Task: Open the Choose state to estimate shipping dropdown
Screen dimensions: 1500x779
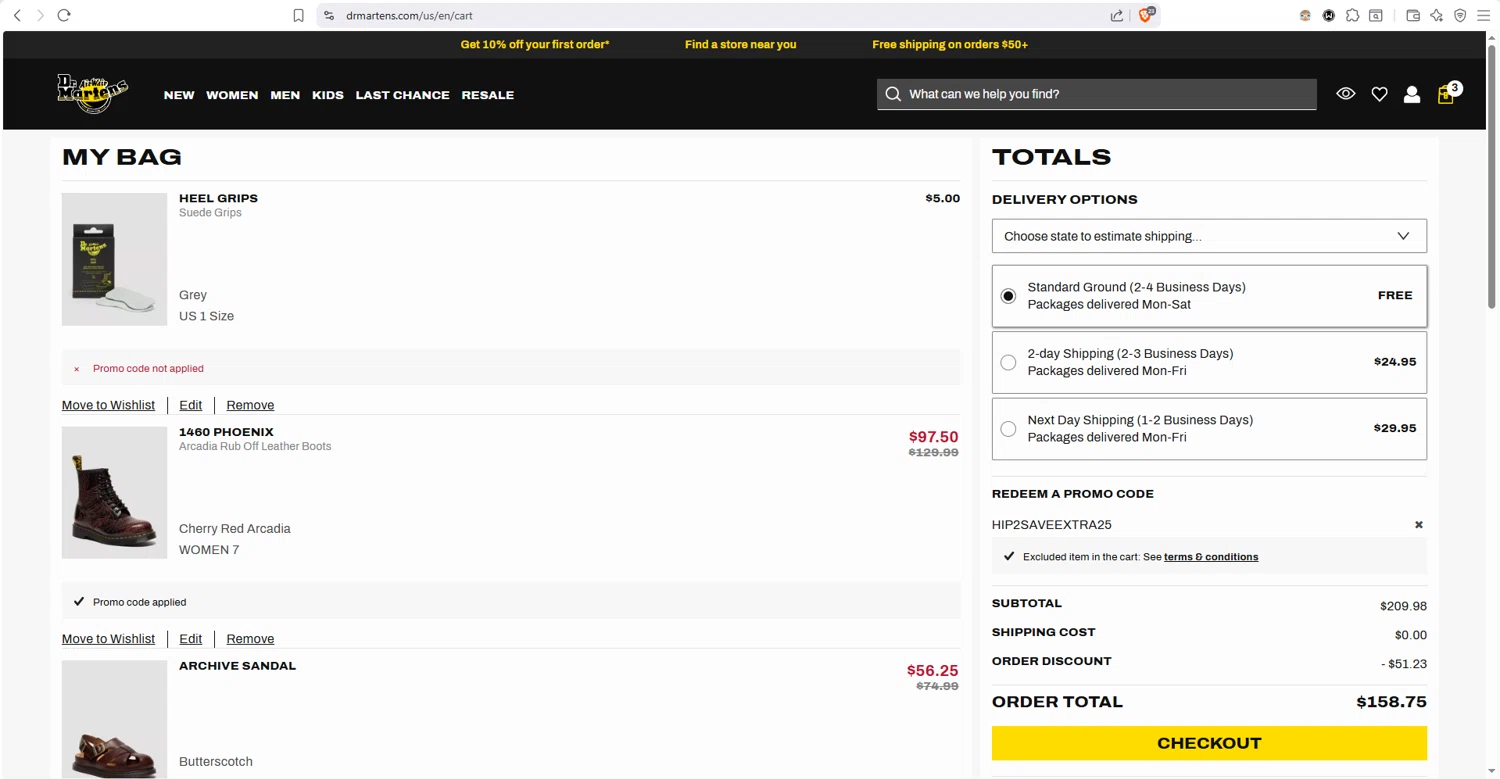Action: point(1209,236)
